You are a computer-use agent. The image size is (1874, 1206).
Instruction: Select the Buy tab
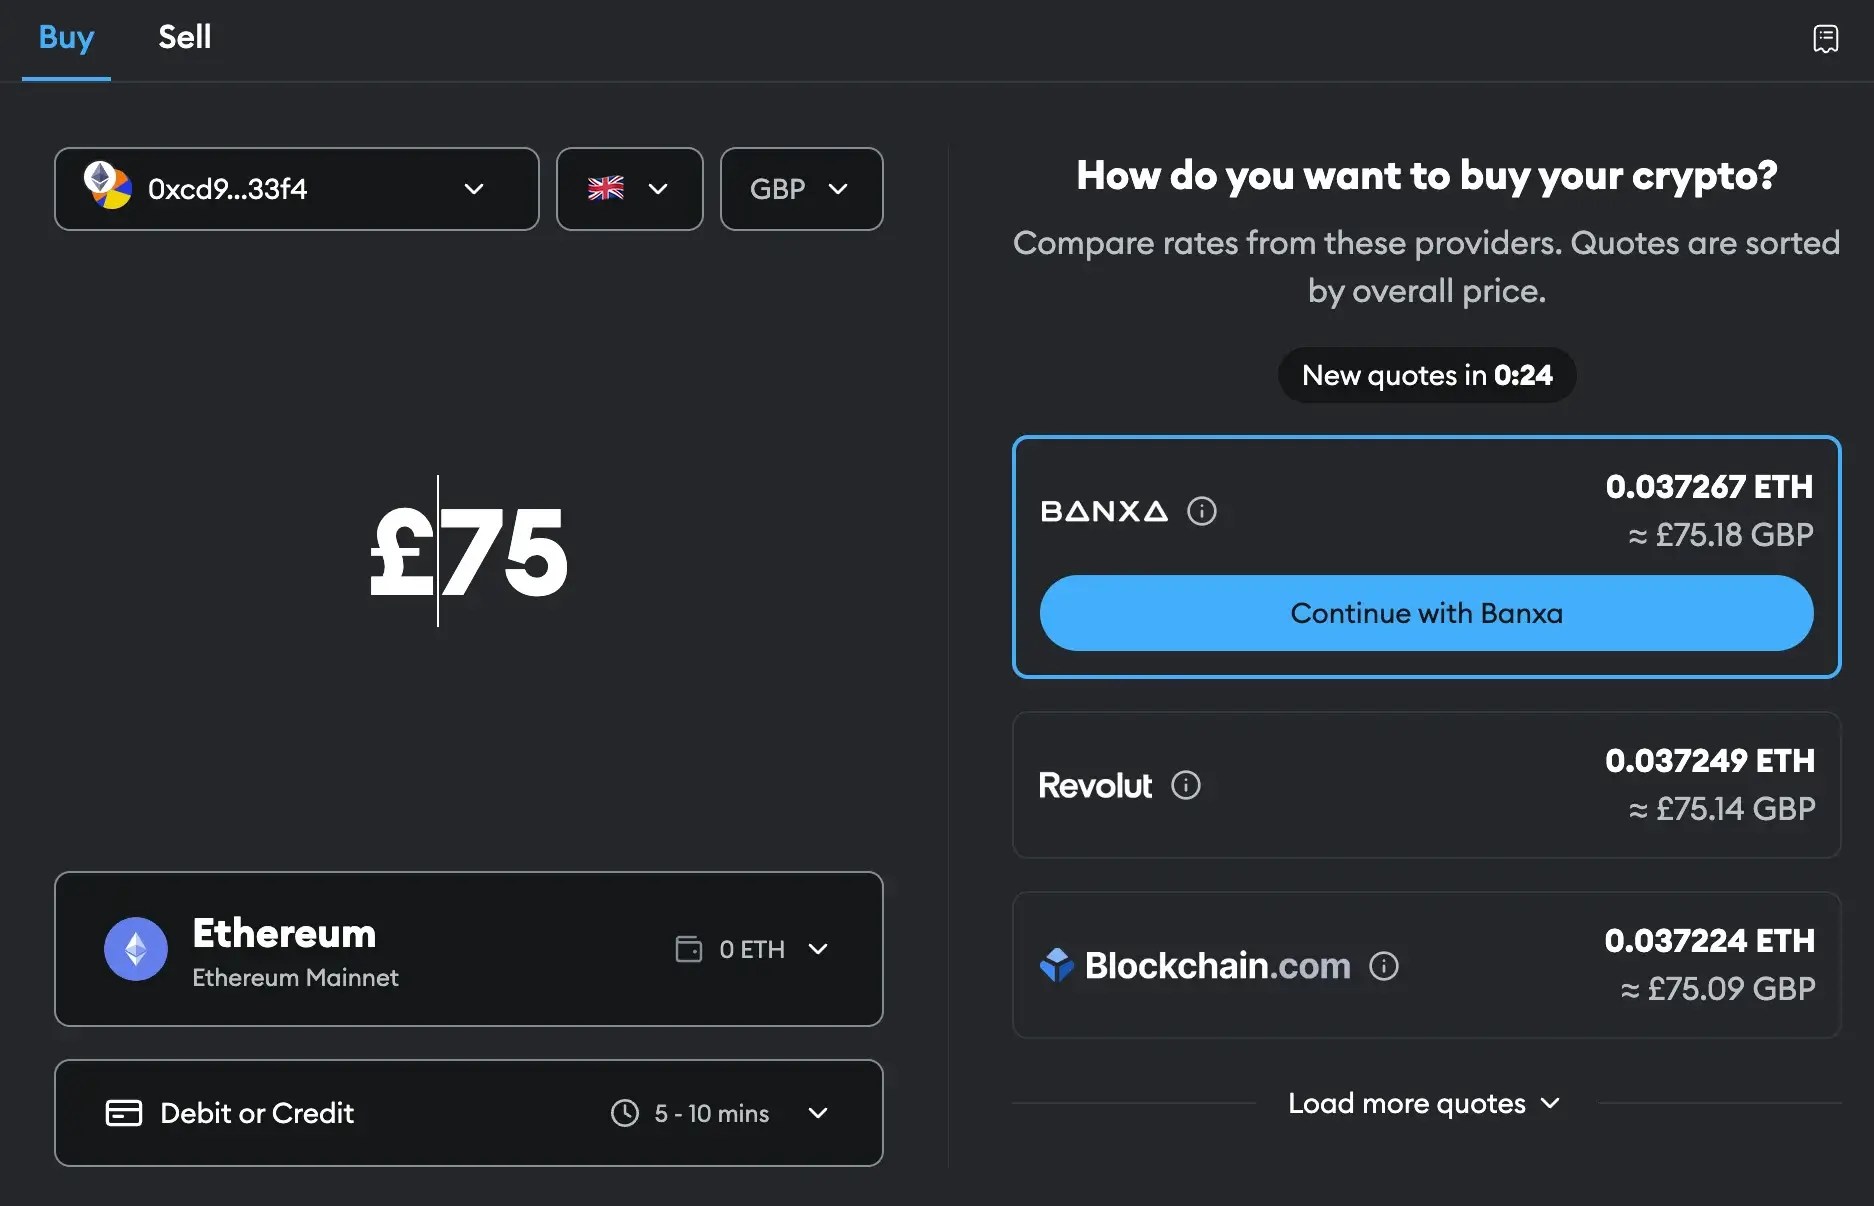click(65, 38)
